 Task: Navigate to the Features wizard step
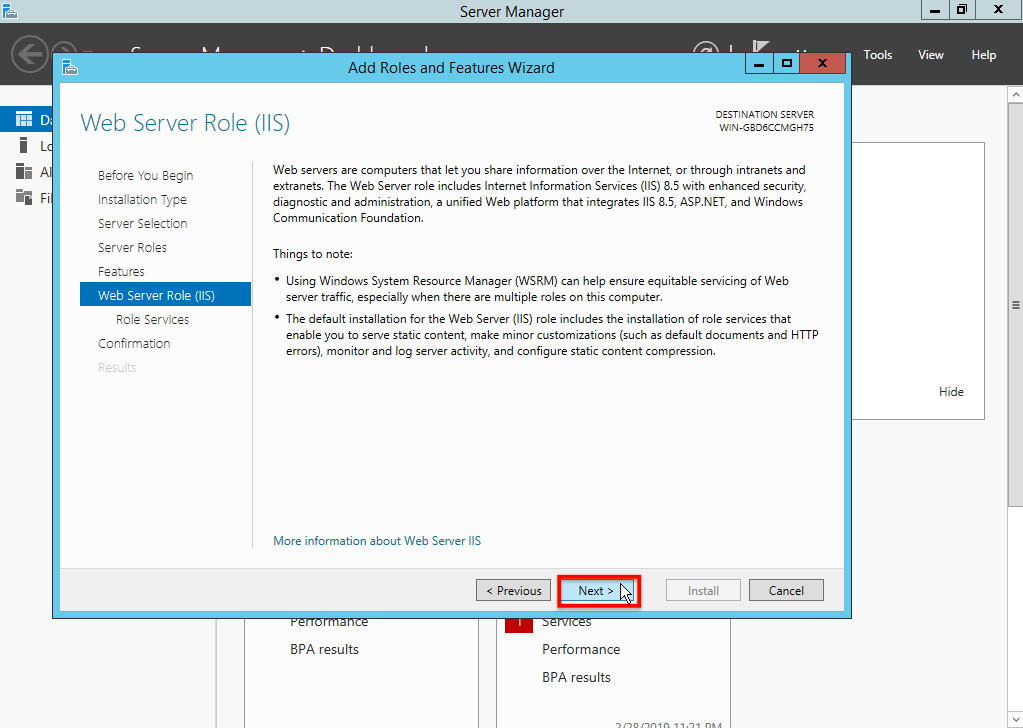121,271
